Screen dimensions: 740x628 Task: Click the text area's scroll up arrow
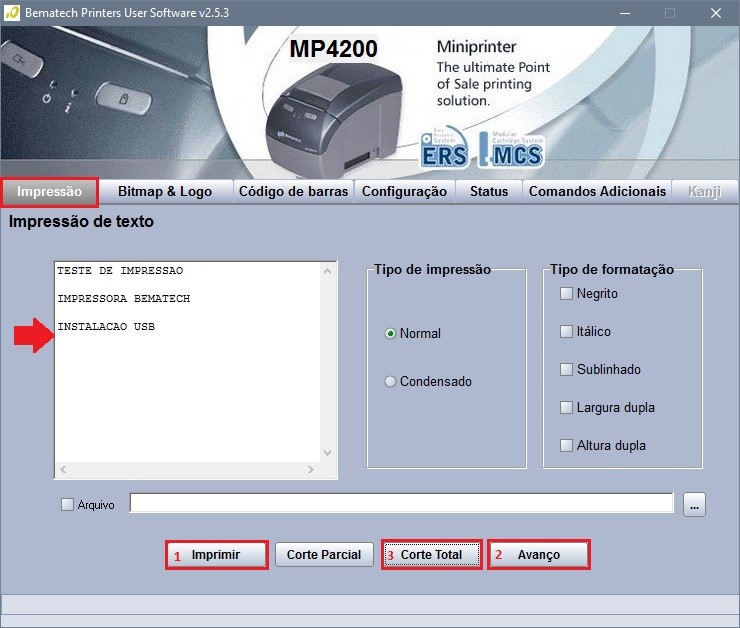click(327, 271)
